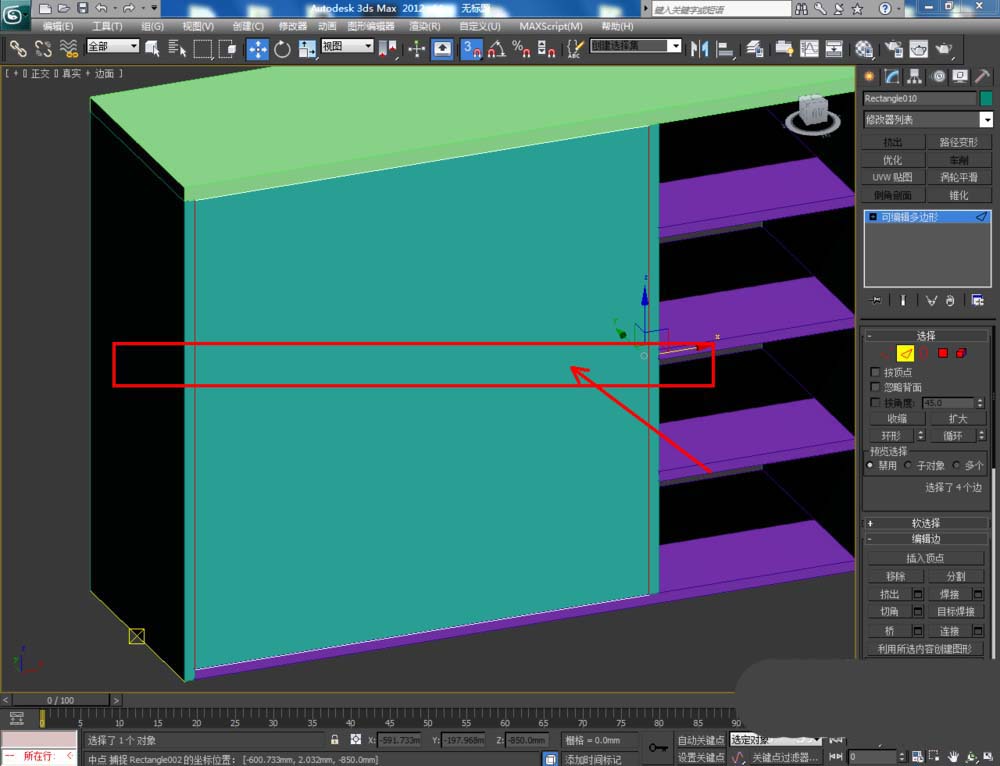Activate the Select and Scale tool
1000x766 pixels.
pyautogui.click(x=307, y=49)
